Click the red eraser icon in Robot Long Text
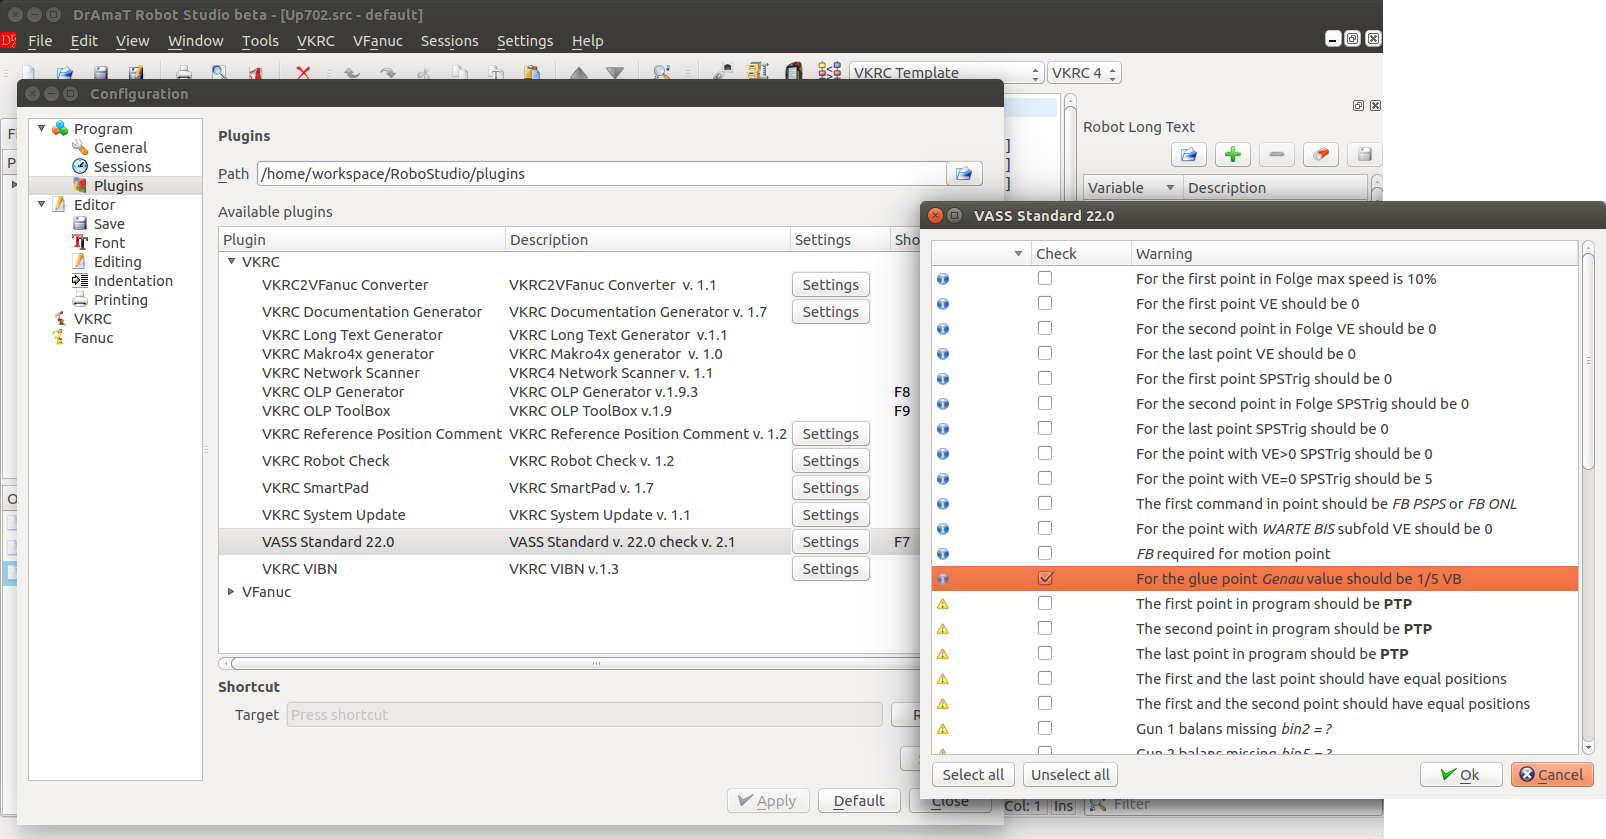1606x839 pixels. pos(1321,154)
